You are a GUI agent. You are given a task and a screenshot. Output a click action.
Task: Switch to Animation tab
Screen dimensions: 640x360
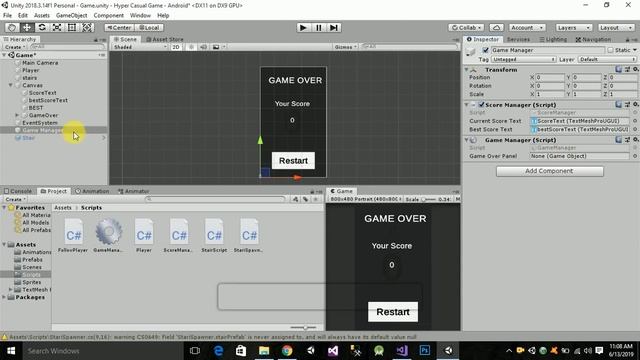pyautogui.click(x=92, y=191)
